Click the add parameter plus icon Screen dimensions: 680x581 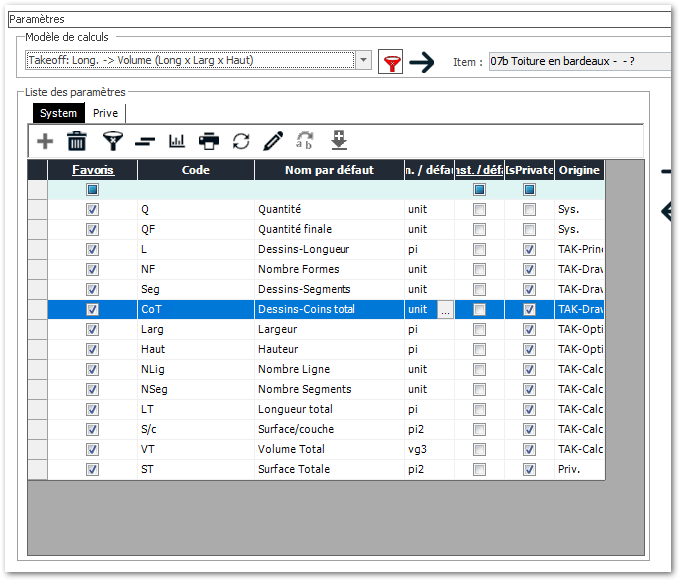pos(45,141)
